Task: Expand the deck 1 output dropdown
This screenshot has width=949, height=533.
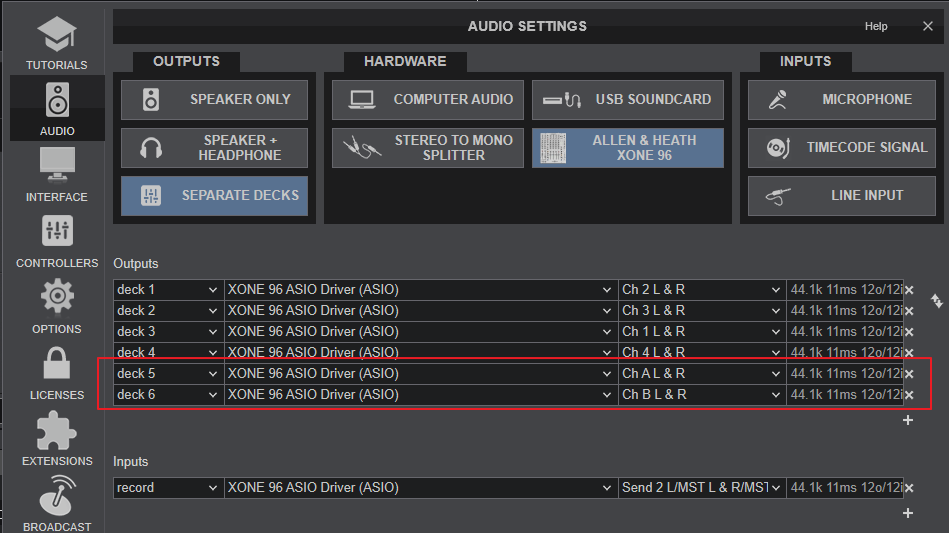Action: tap(167, 290)
